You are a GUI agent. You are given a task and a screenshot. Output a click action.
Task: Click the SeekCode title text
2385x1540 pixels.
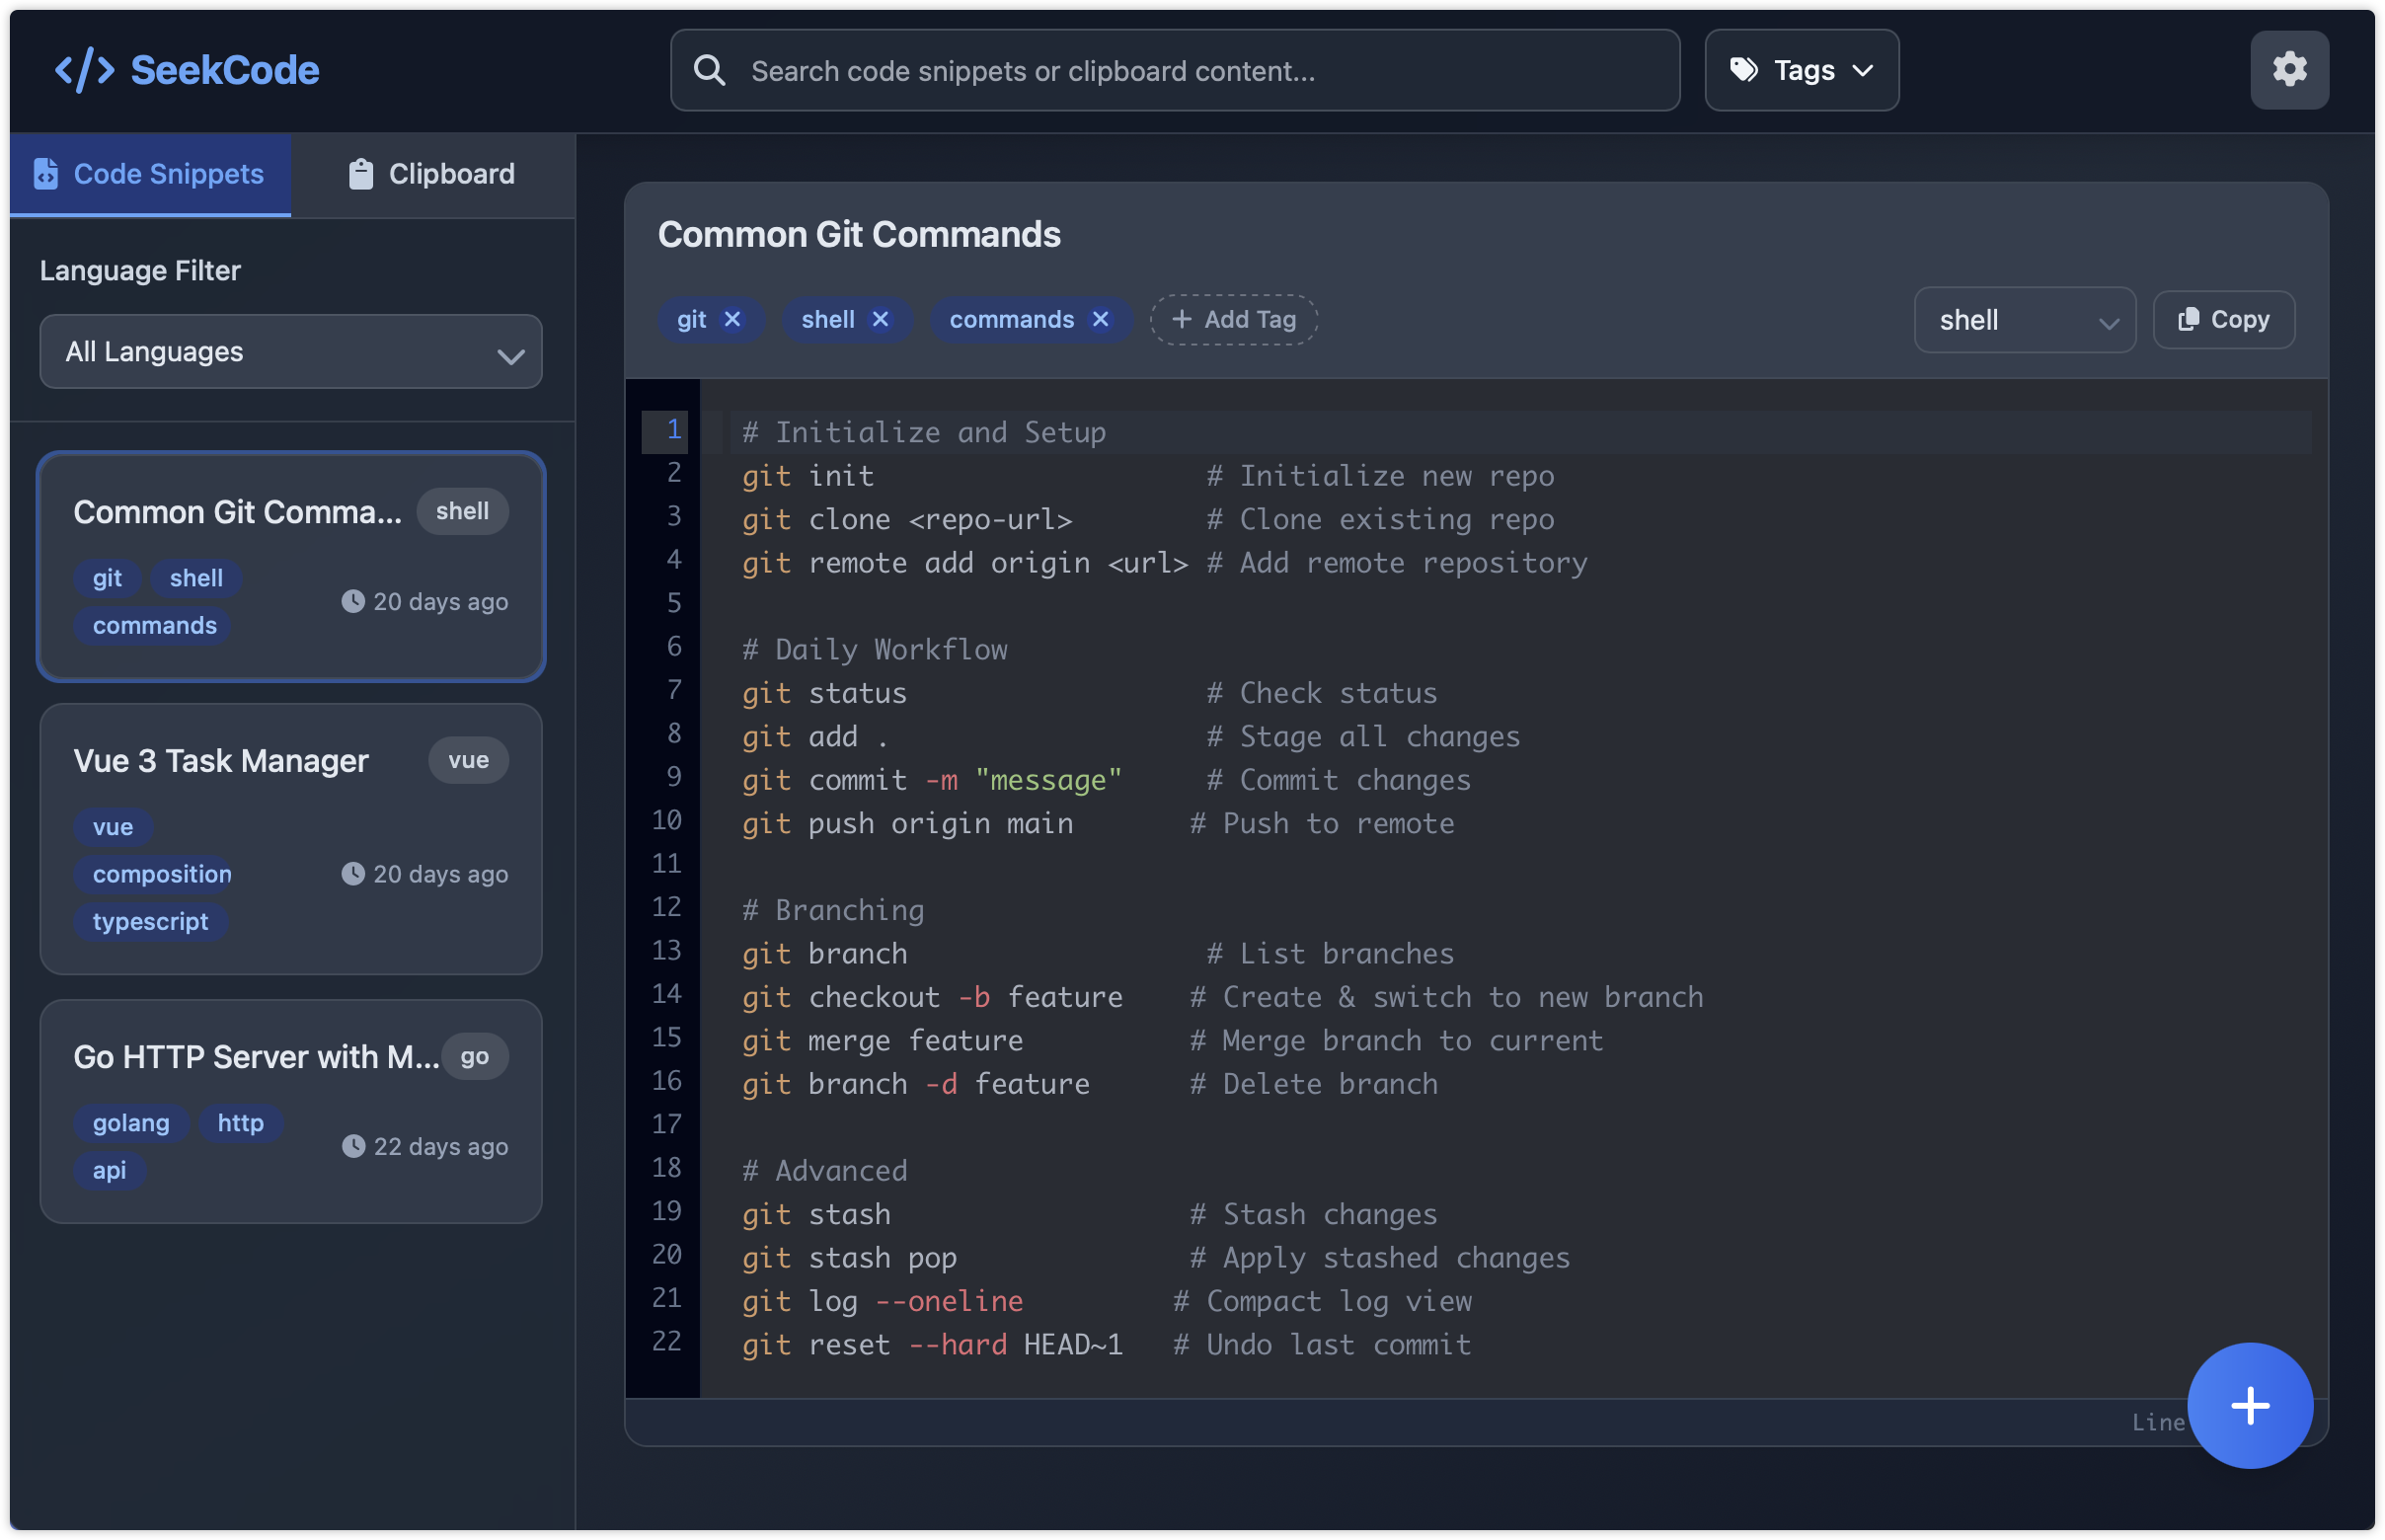[225, 70]
